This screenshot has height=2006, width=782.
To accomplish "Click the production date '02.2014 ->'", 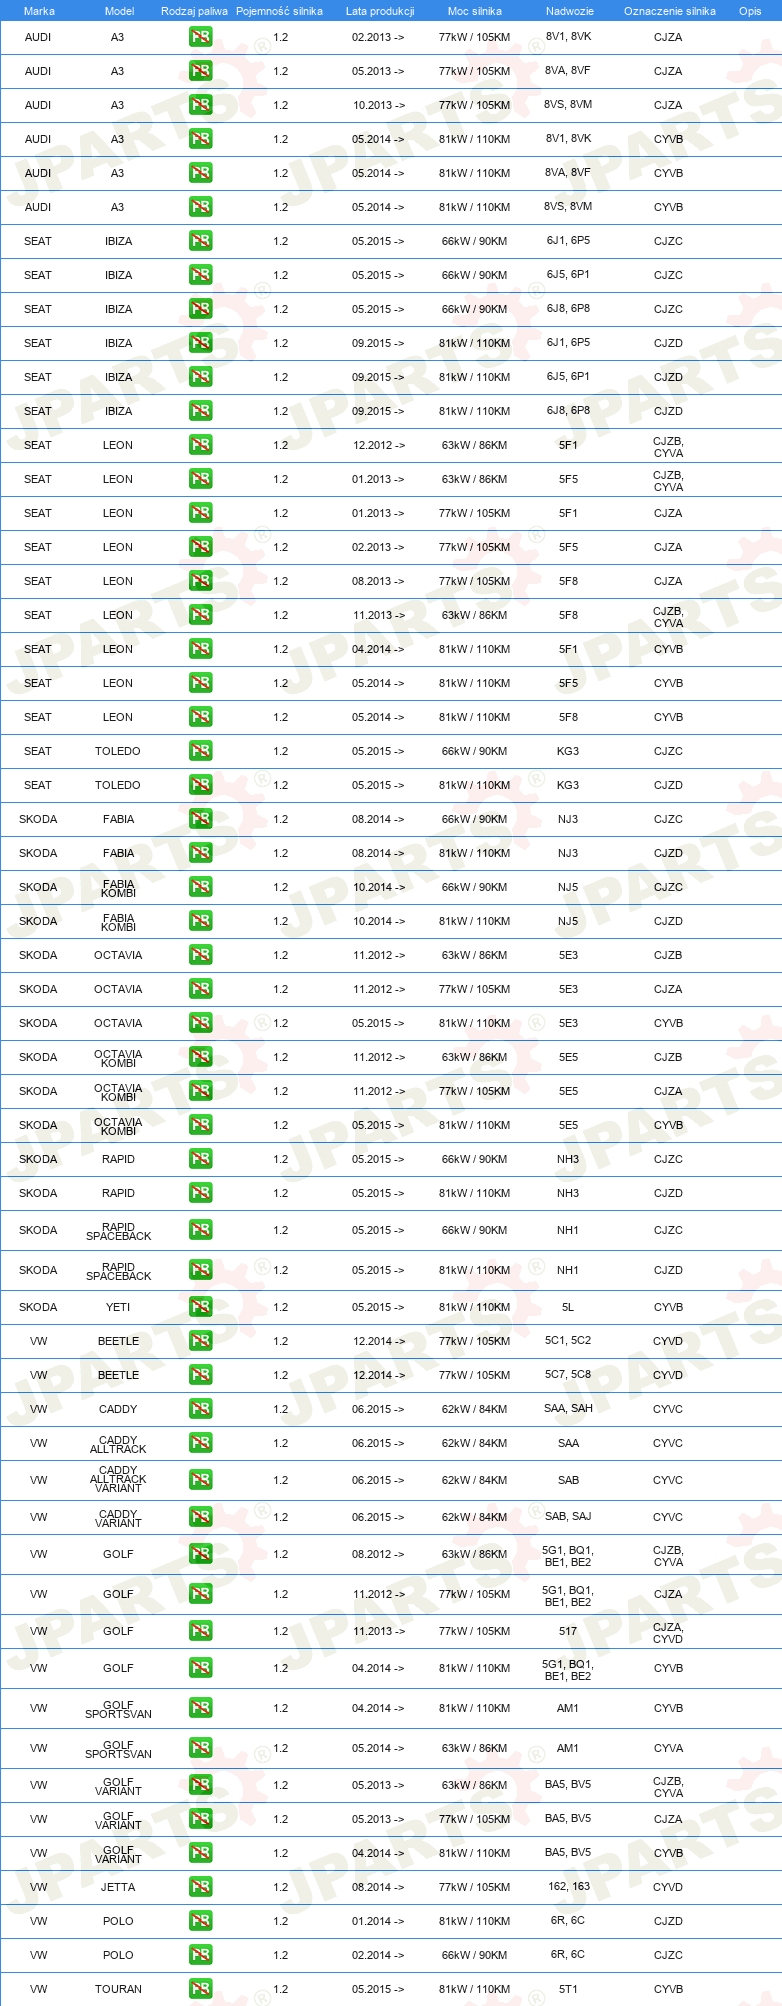I will pyautogui.click(x=379, y=1954).
